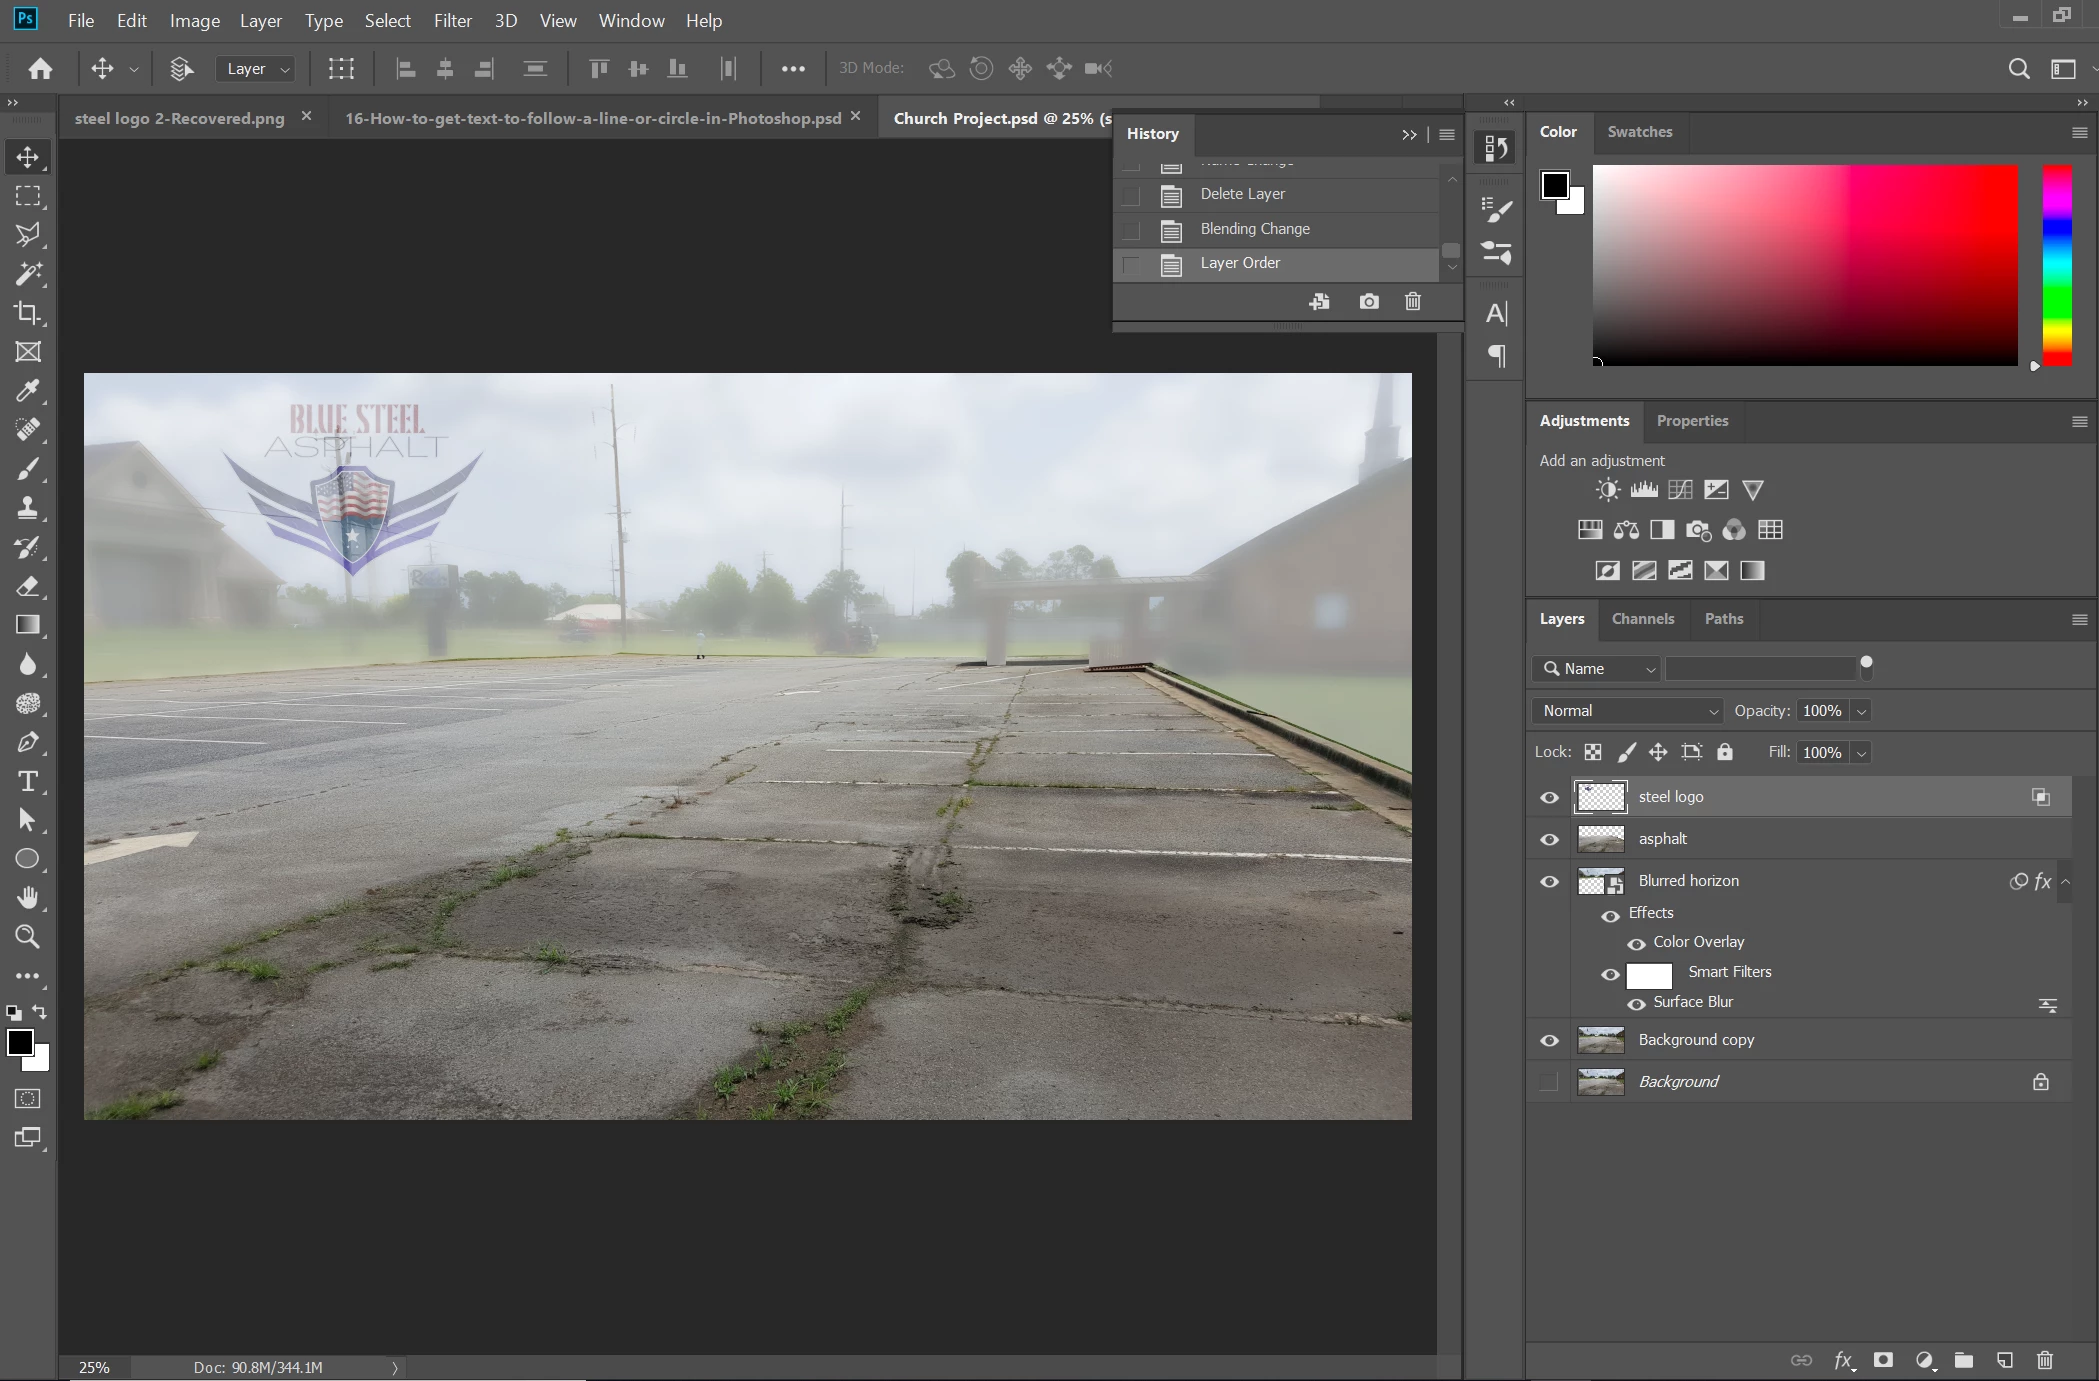
Task: Select the Zoom tool
Action: pos(27,937)
